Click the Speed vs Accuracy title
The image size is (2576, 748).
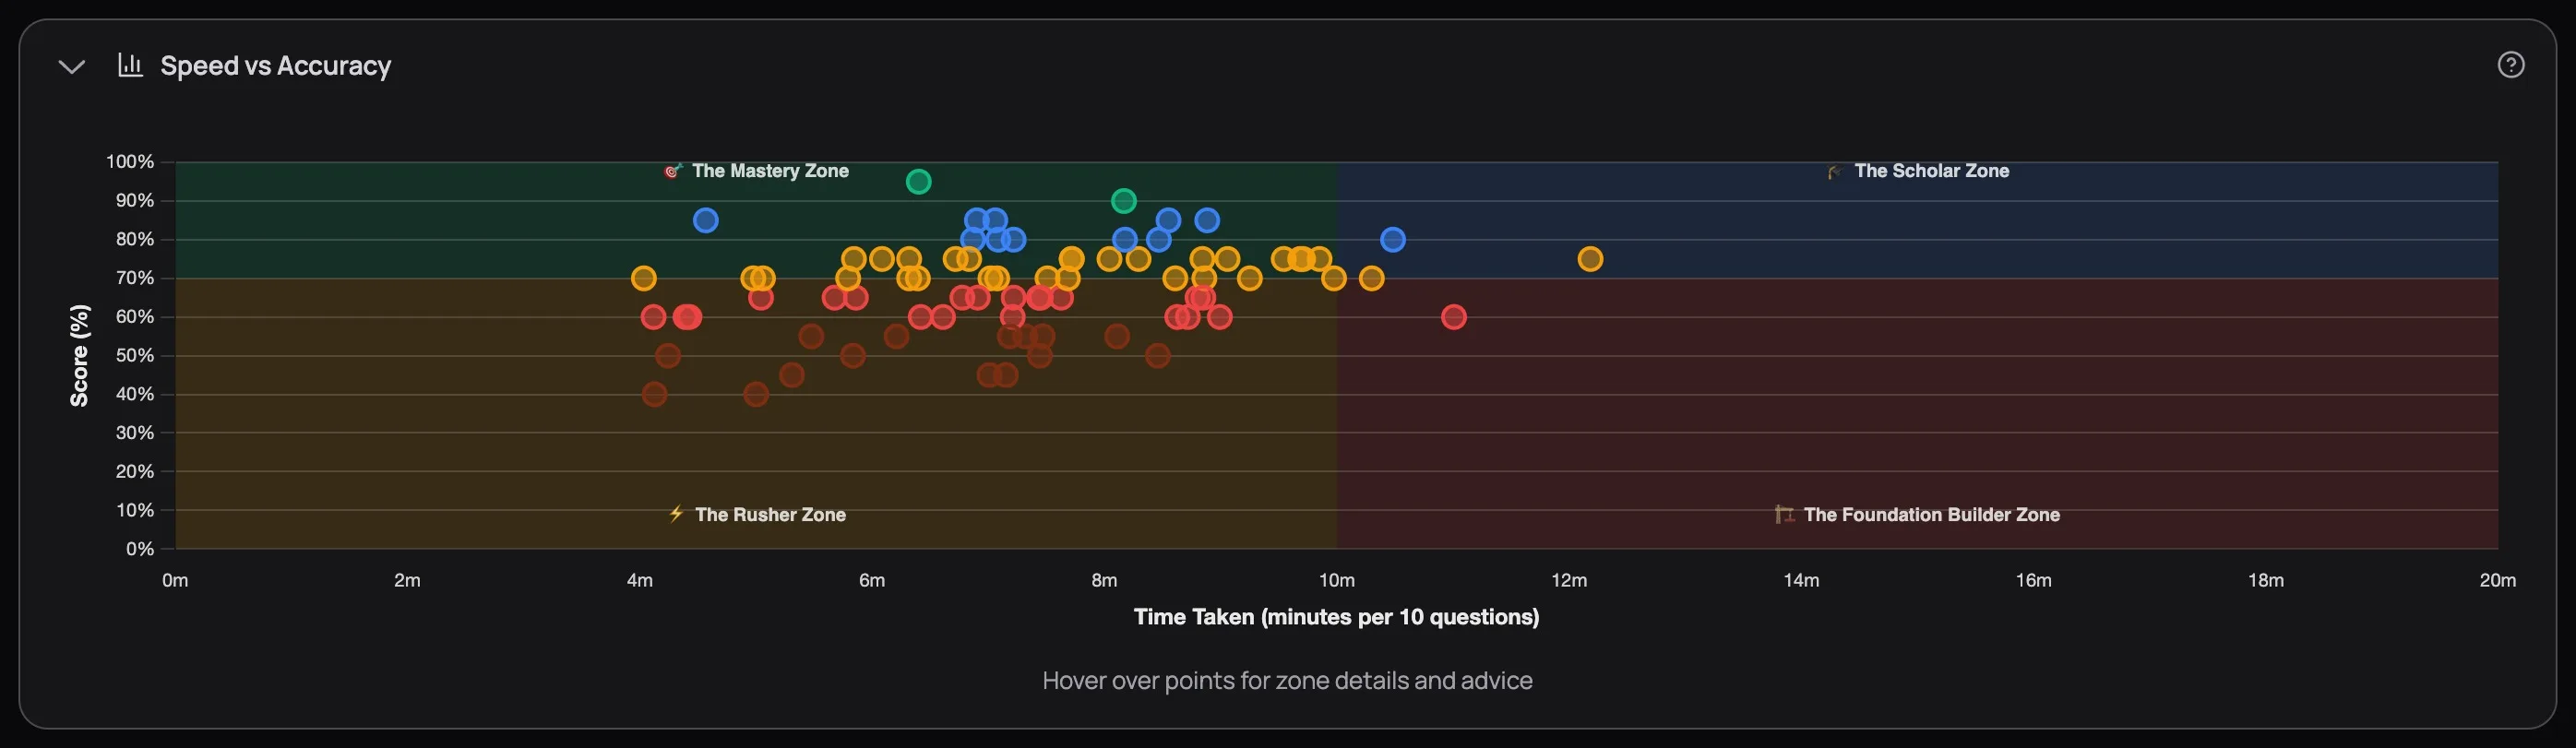276,65
